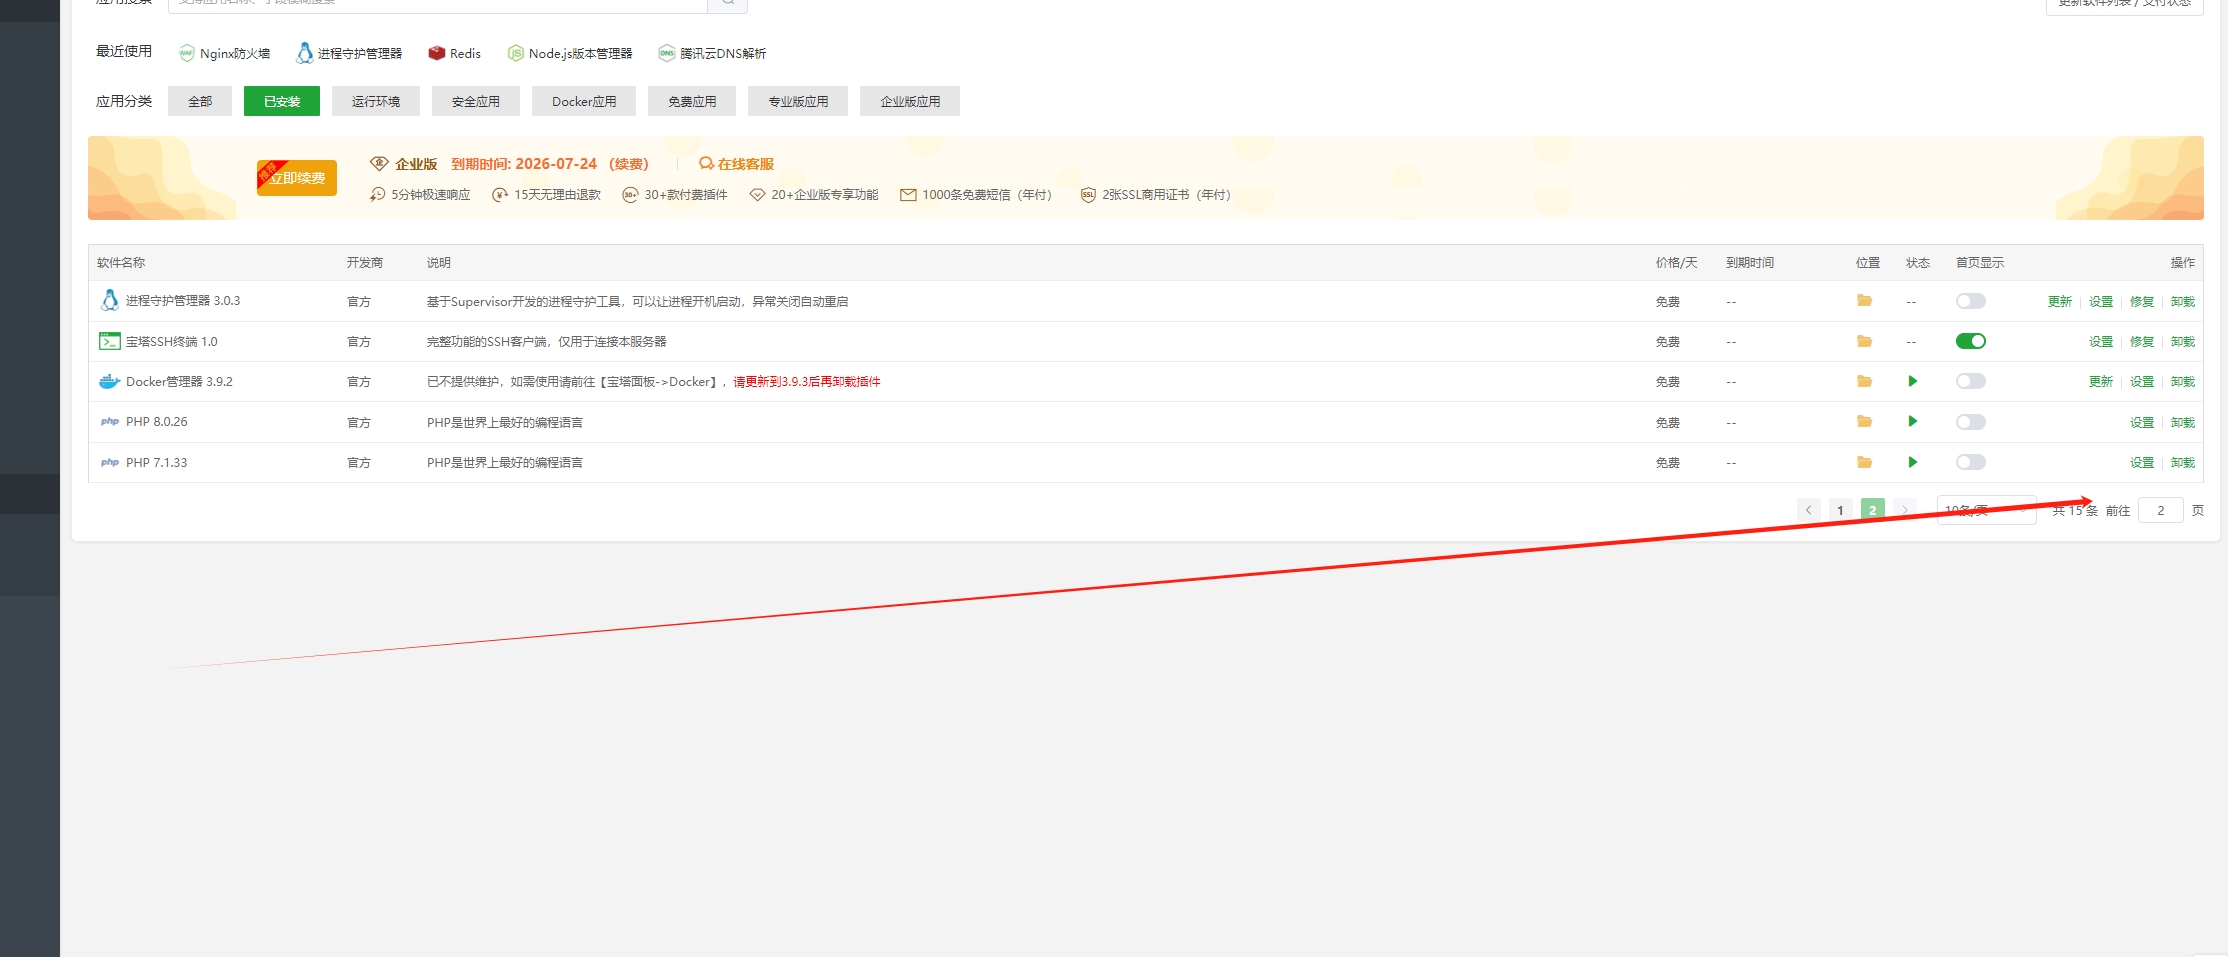Viewport: 2228px width, 957px height.
Task: Open the 10条/页 page size dropdown
Action: [1986, 509]
